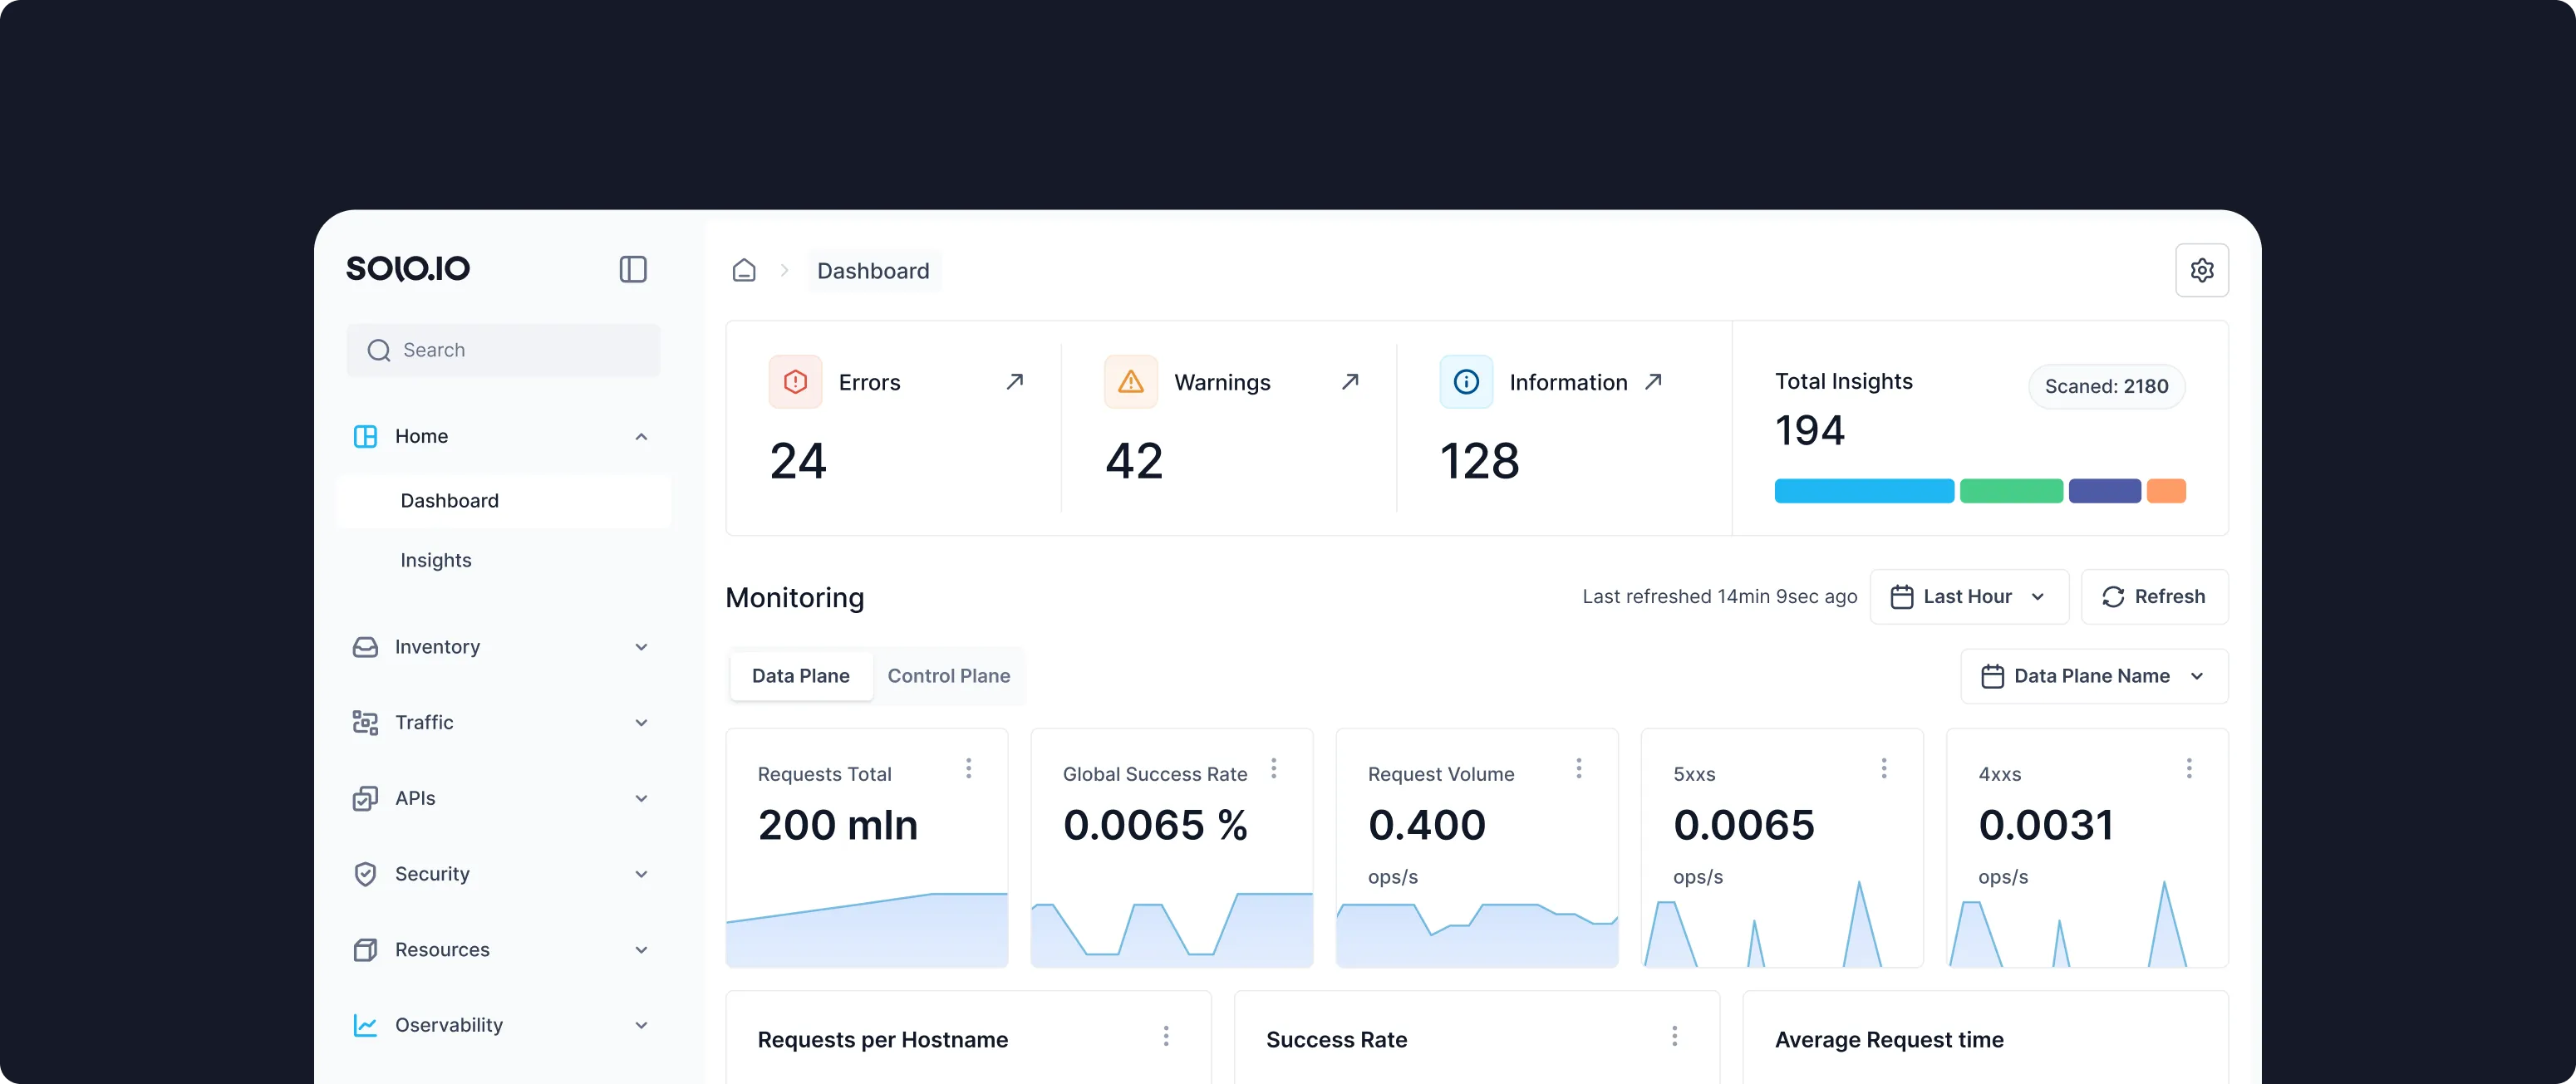Select Insights in the sidebar
Screen dimensions: 2576x1084
(436, 560)
